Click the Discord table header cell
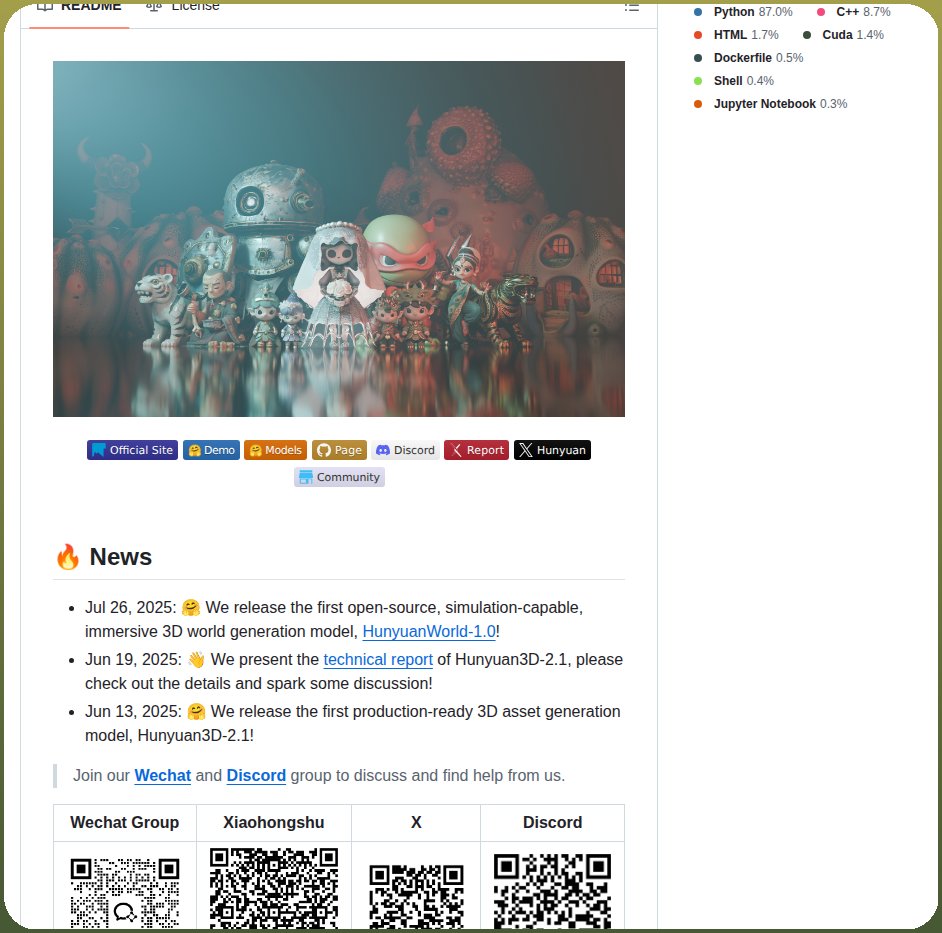 pos(553,822)
